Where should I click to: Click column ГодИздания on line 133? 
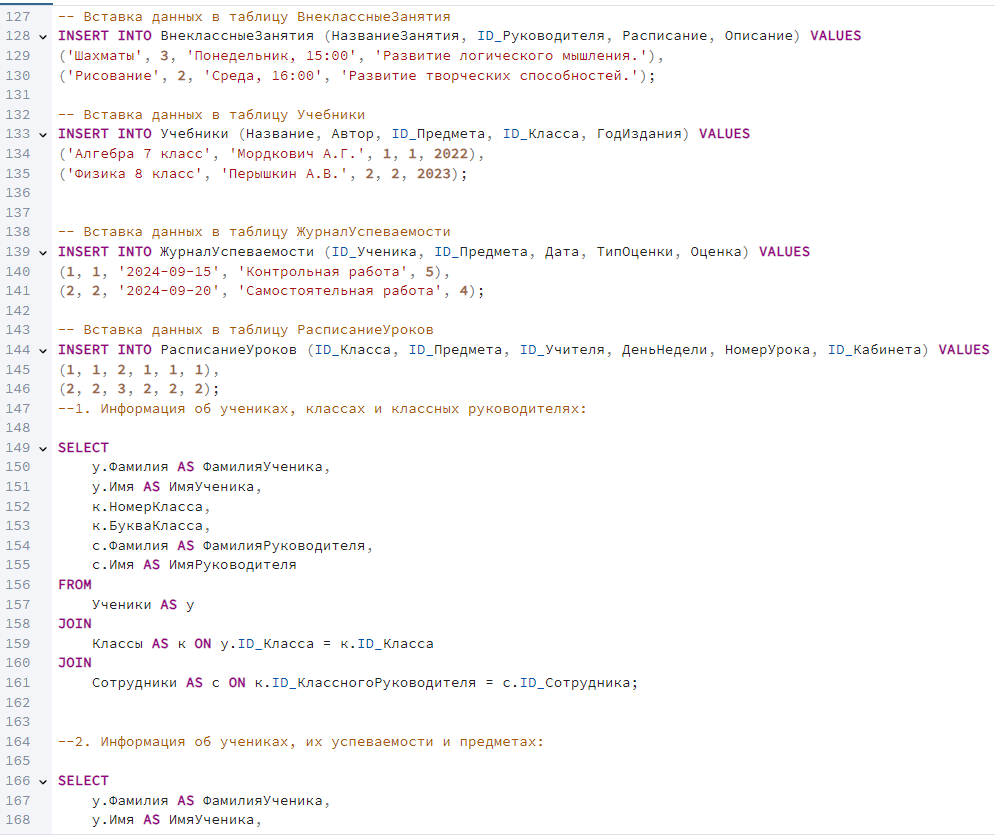pyautogui.click(x=639, y=134)
